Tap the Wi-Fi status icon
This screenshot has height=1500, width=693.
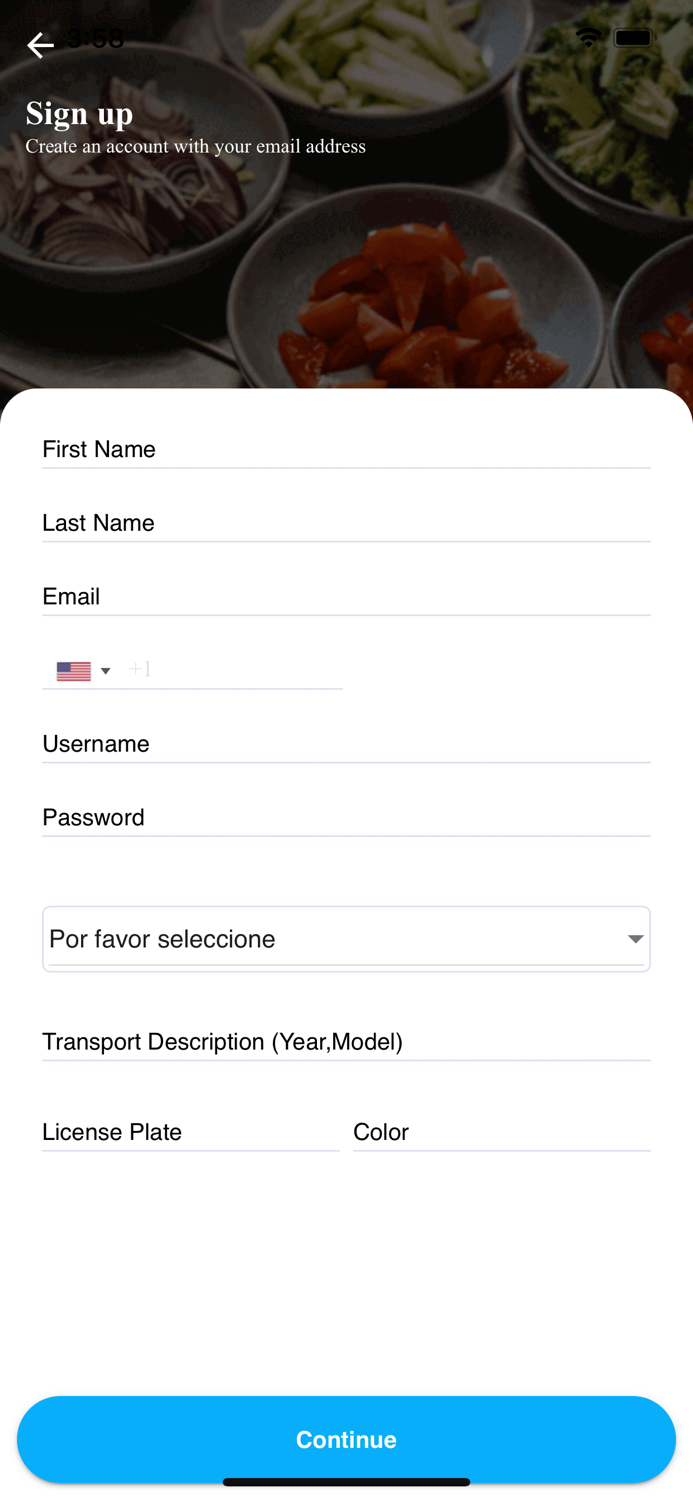click(x=589, y=38)
